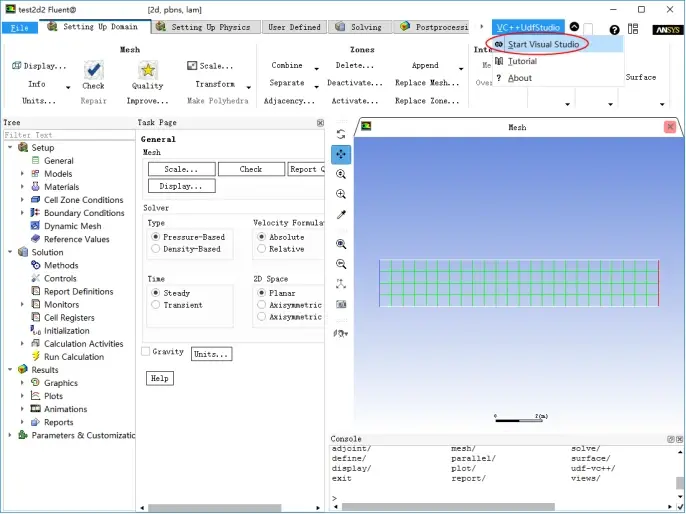This screenshot has height=514, width=686.
Task: Click the camera snapshot icon
Action: pyautogui.click(x=341, y=304)
